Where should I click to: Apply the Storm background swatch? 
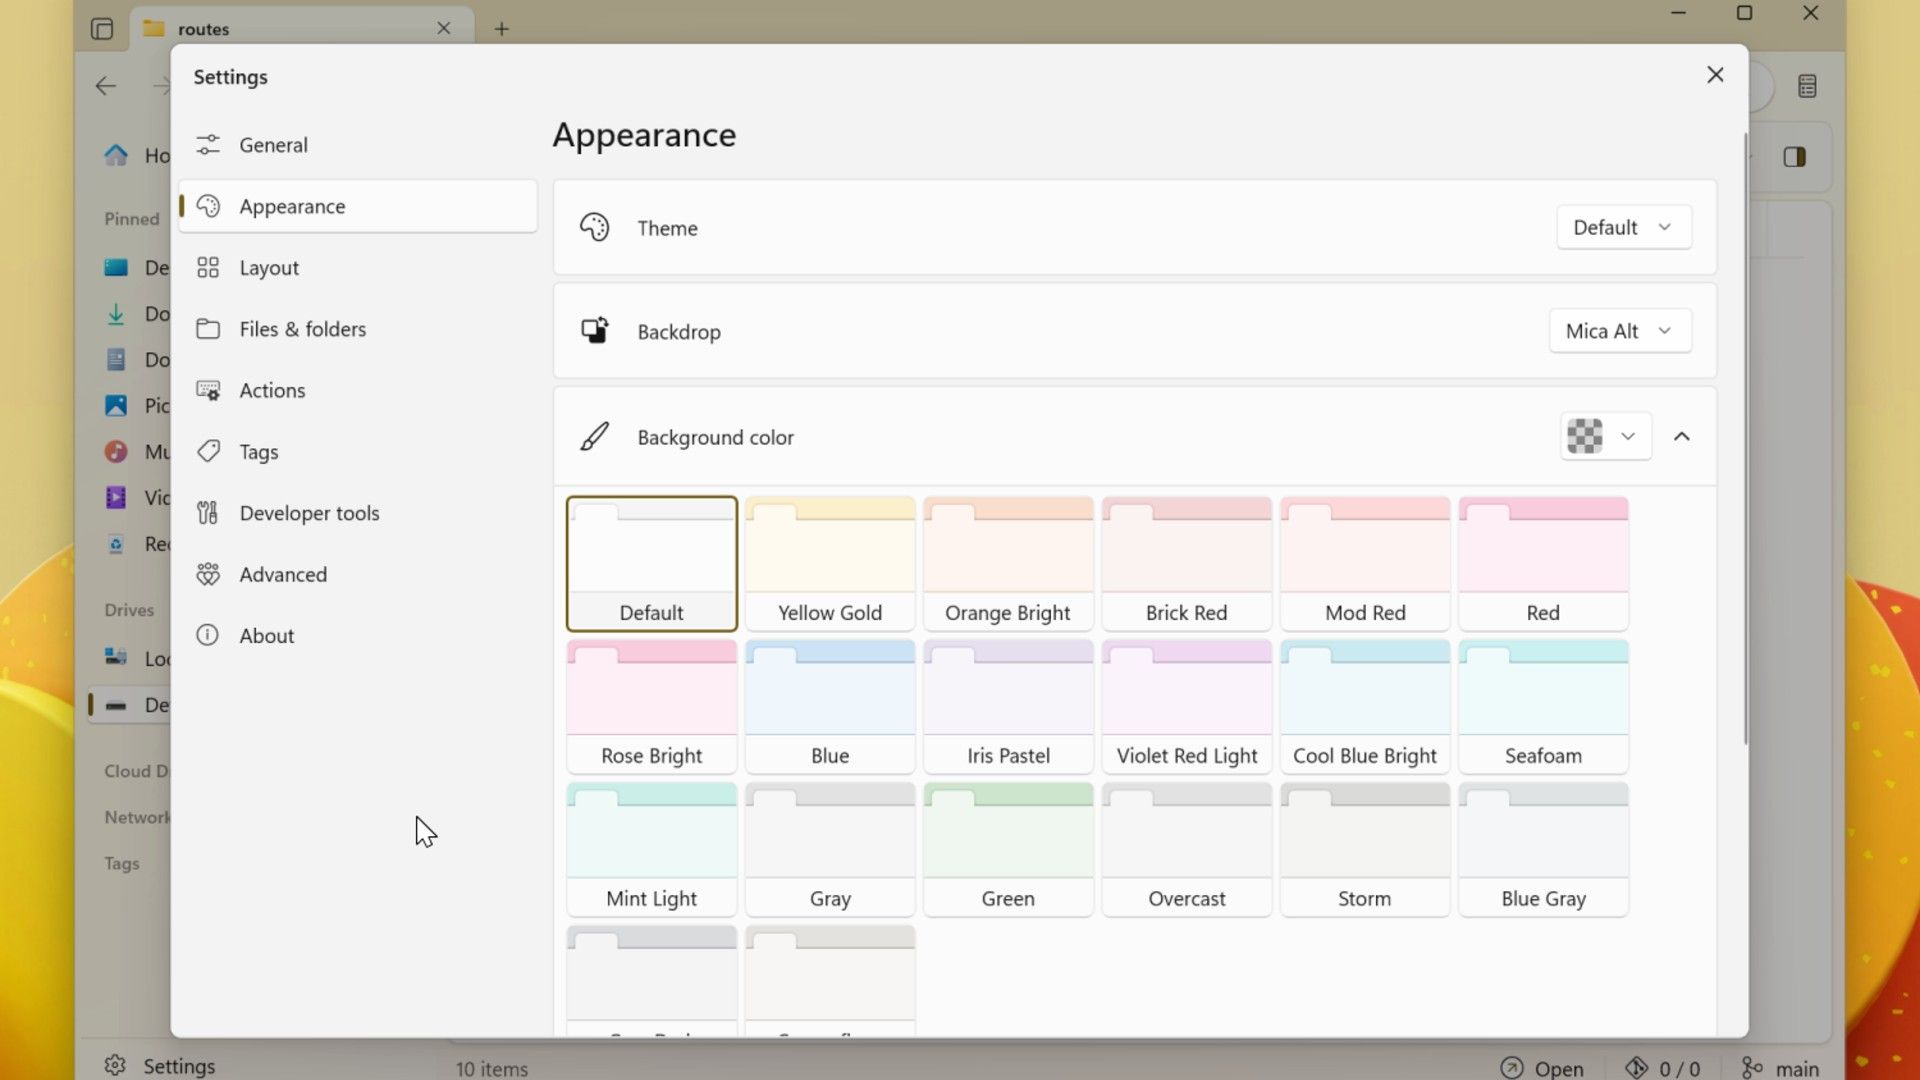pyautogui.click(x=1365, y=850)
